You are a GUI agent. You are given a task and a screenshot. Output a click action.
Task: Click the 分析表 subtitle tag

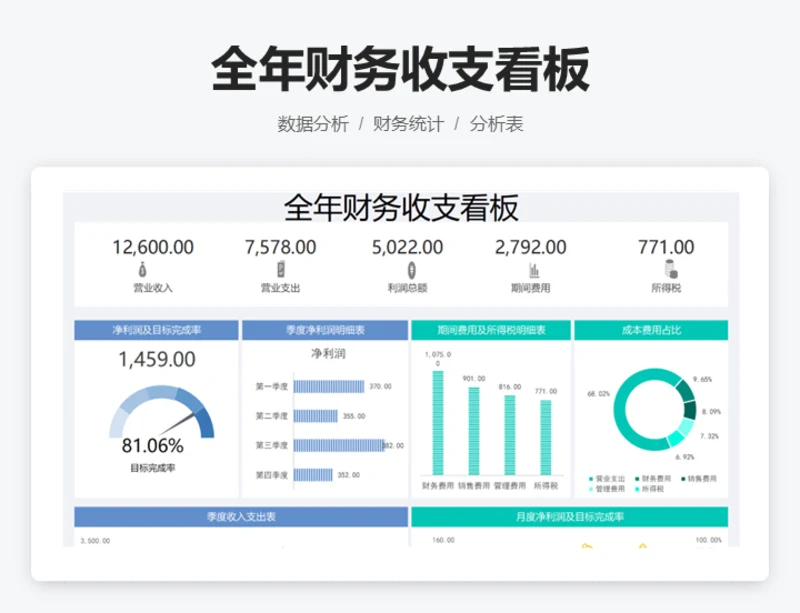496,124
